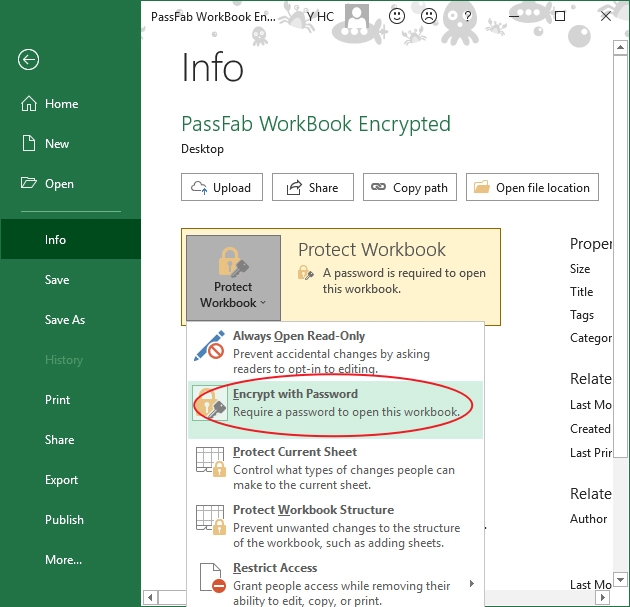Open Save As page
This screenshot has width=630, height=607.
click(x=70, y=320)
